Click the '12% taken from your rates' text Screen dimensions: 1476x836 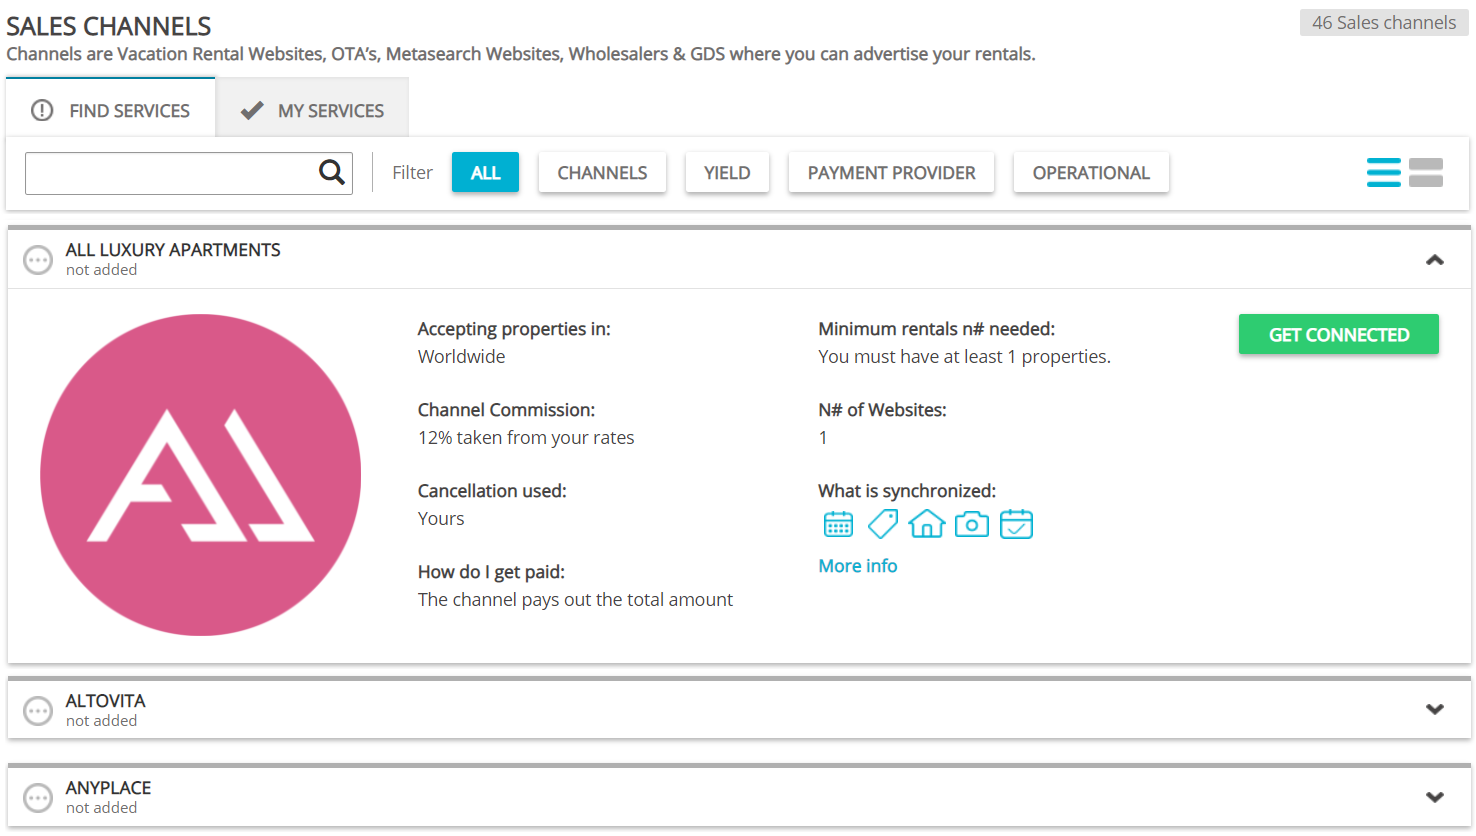click(526, 438)
